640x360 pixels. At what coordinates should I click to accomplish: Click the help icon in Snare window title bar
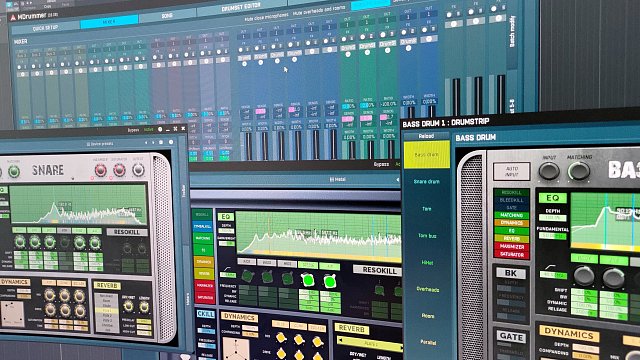pos(160,129)
